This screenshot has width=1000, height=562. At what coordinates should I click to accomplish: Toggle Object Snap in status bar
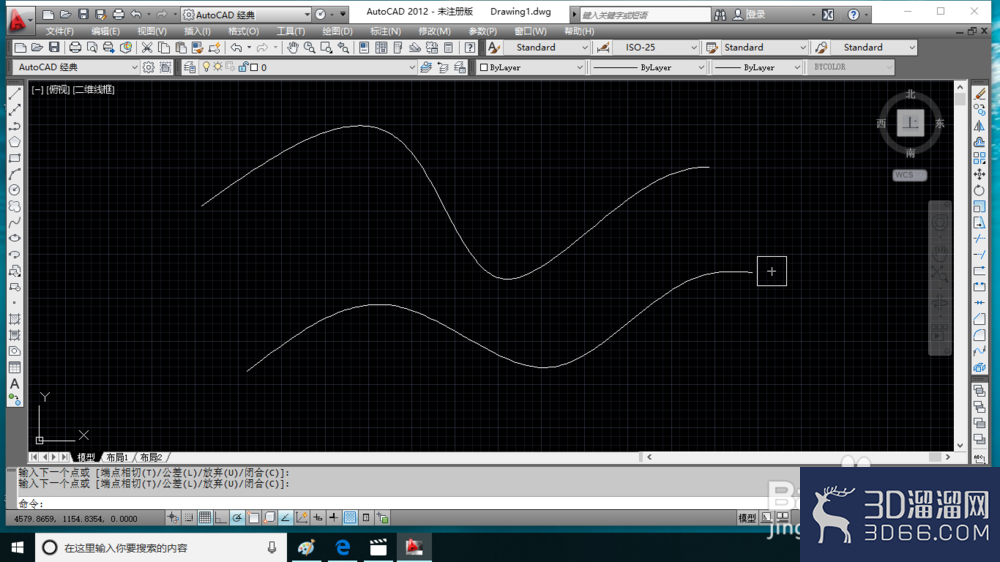(x=253, y=518)
